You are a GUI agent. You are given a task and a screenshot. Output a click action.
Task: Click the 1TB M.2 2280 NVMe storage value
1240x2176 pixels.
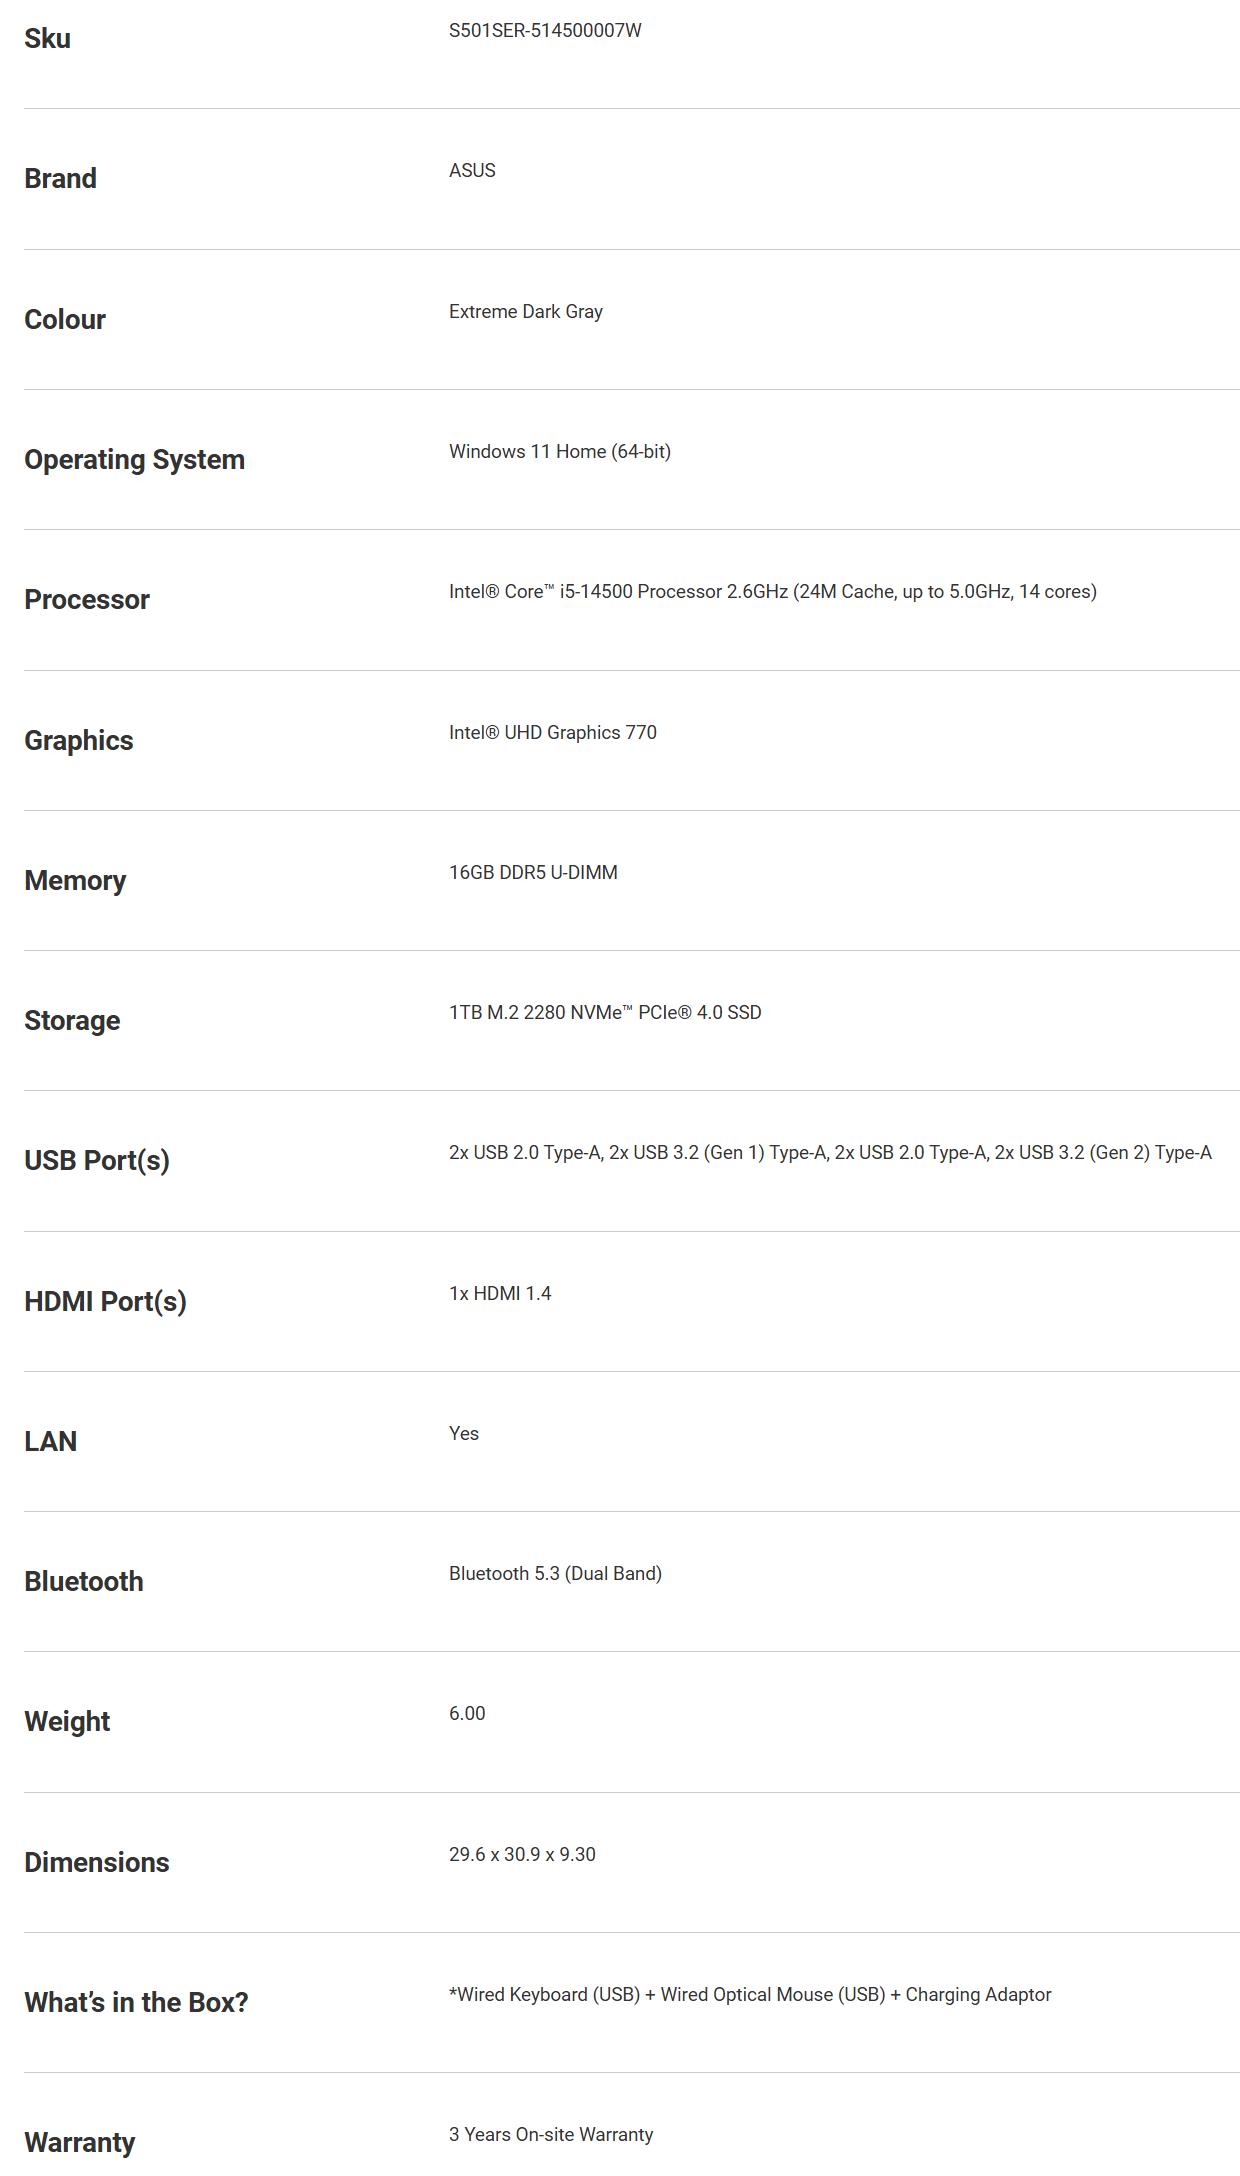(x=605, y=1013)
